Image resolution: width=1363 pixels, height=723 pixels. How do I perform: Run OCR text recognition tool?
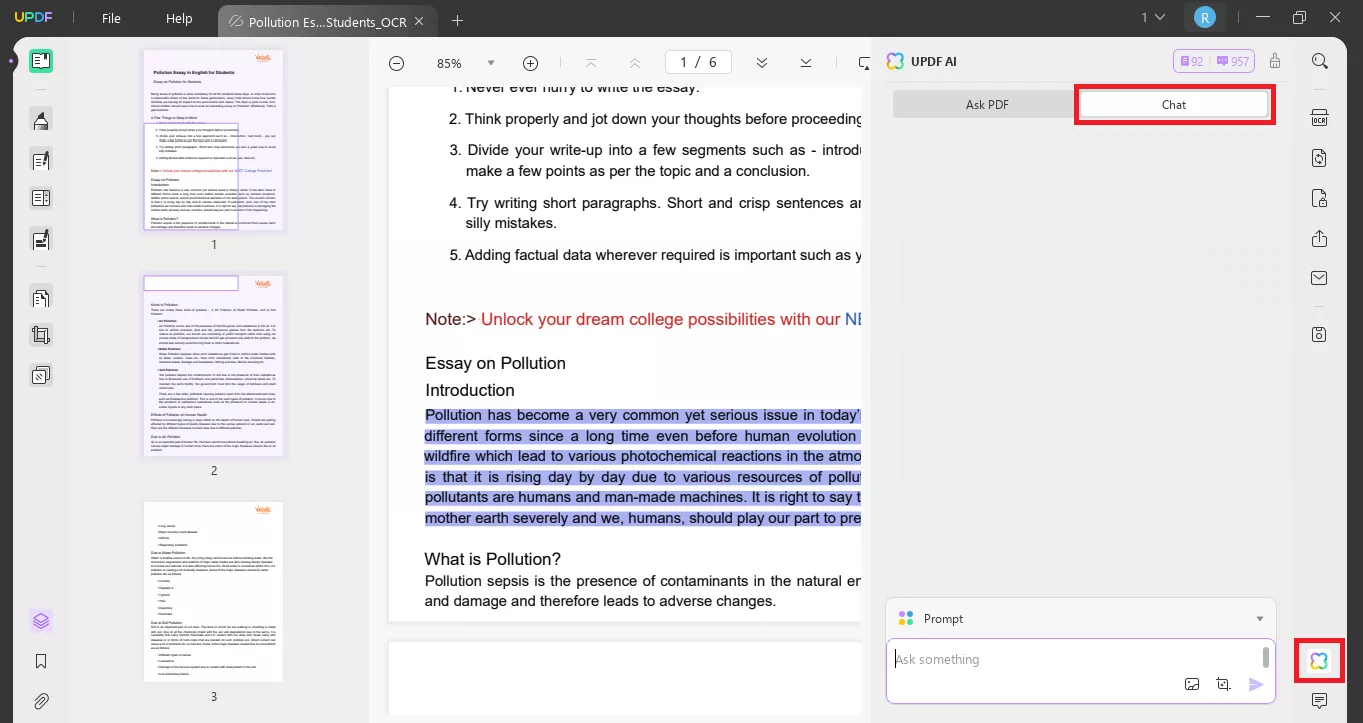(1320, 118)
